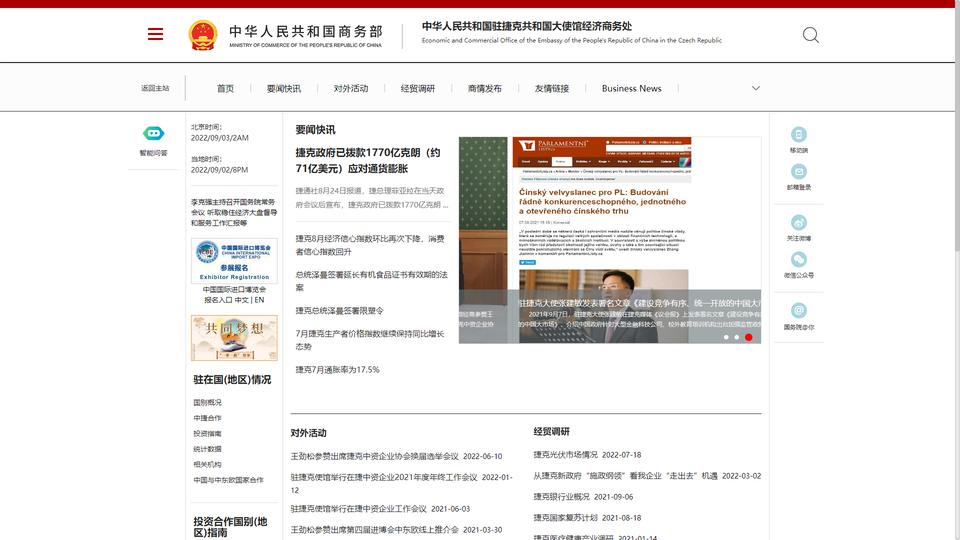Screen dimensions: 960x540
Task: Click the 北京时间 2022/09/03/2AM text
Action: (220, 132)
